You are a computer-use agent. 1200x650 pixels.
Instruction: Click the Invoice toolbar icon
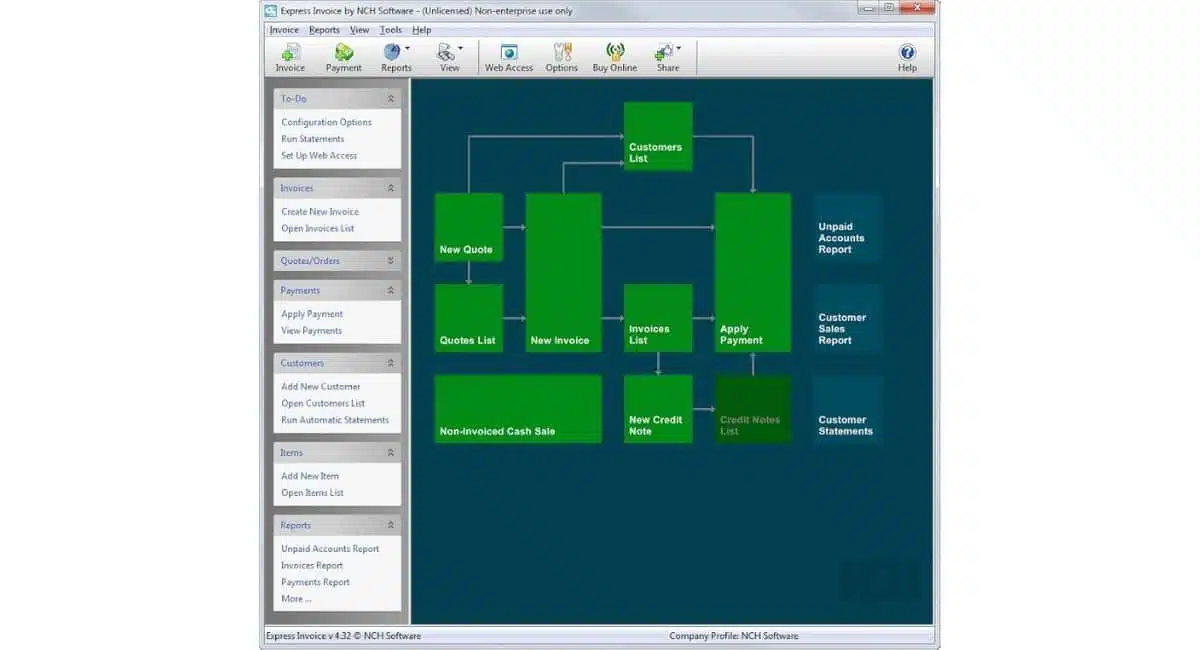(x=290, y=53)
